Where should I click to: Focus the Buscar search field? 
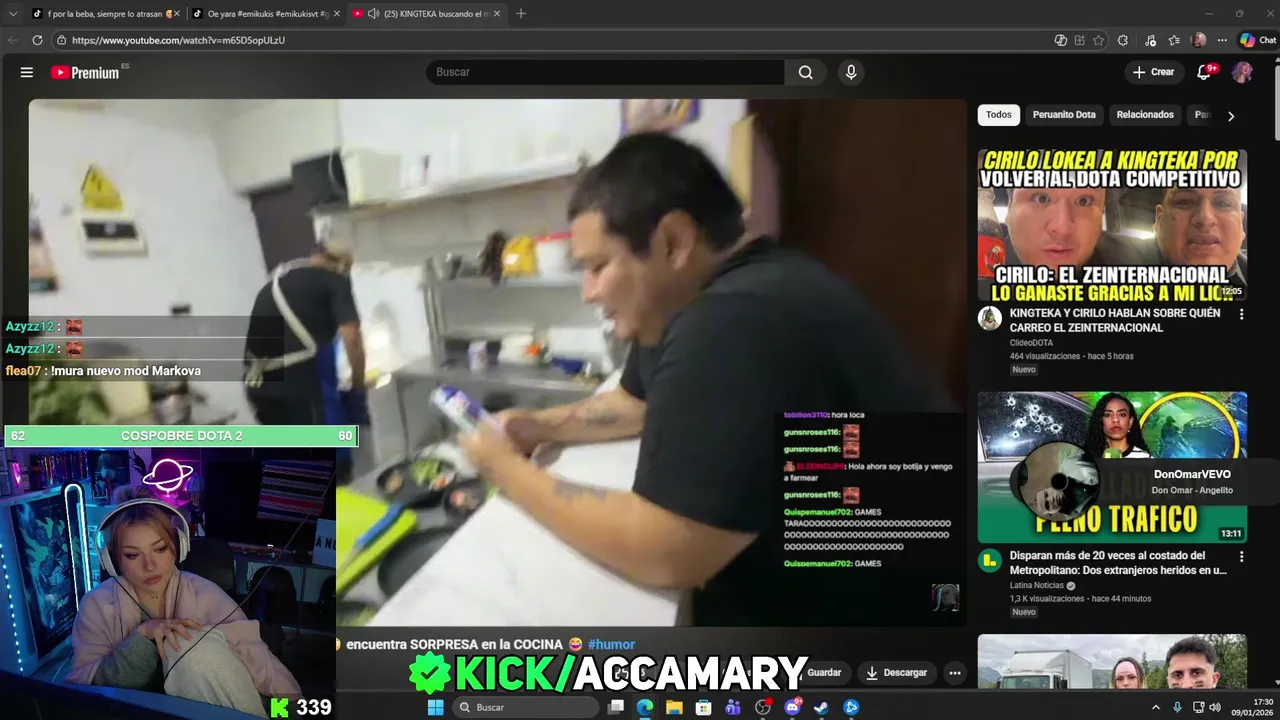(x=606, y=72)
